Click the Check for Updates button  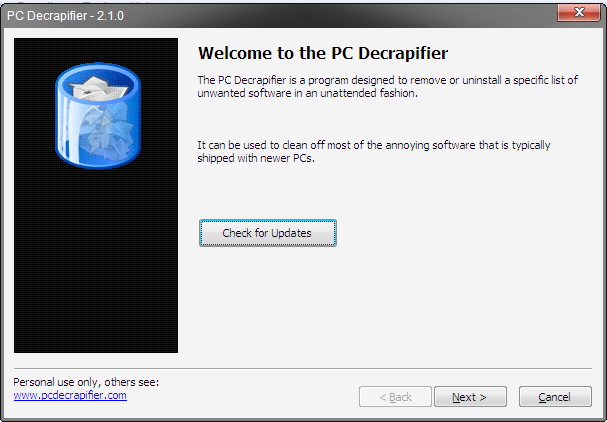[267, 233]
